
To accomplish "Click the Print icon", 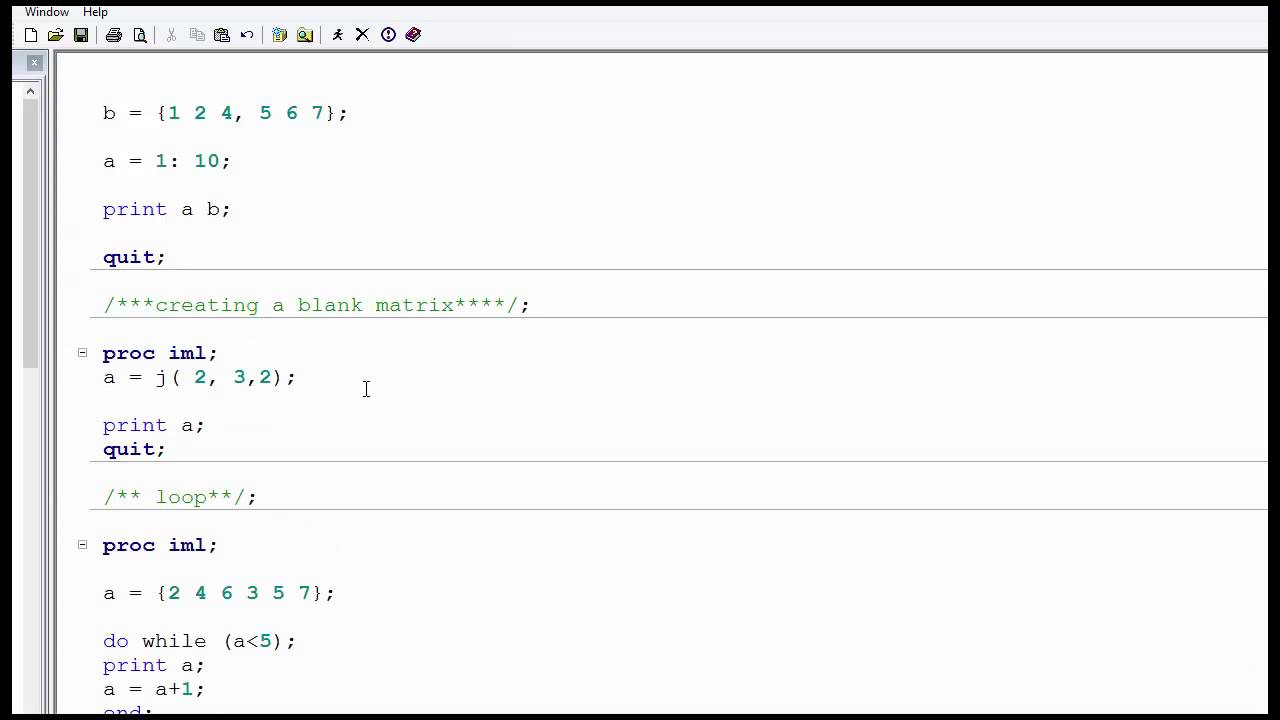I will point(114,35).
